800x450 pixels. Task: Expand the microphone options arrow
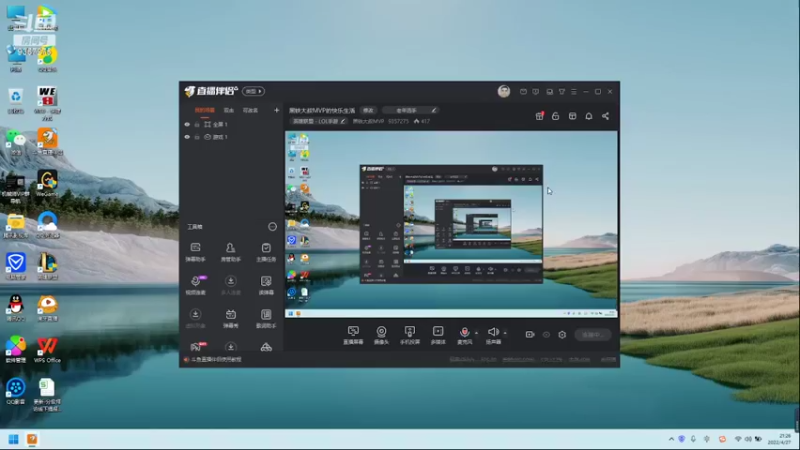[477, 333]
